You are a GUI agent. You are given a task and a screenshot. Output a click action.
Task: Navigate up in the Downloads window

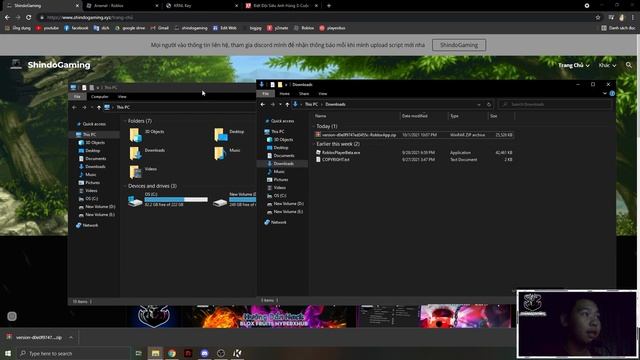[287, 104]
